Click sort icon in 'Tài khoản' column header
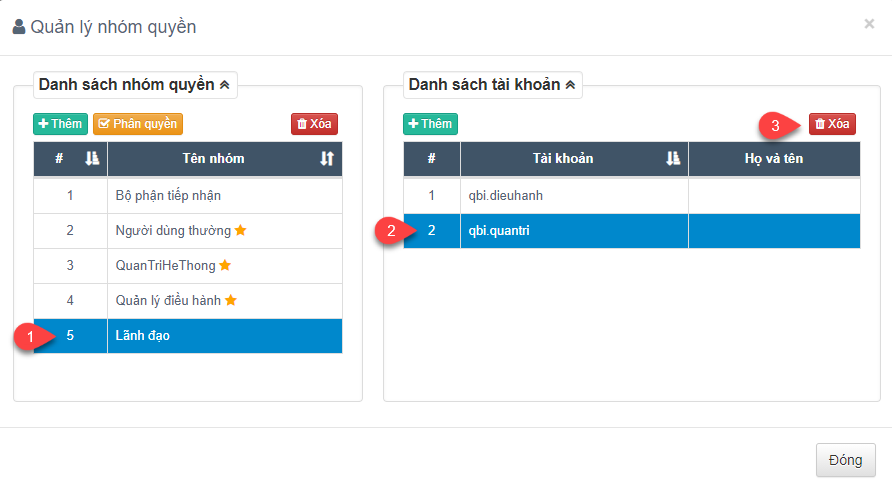892x489 pixels. tap(673, 159)
